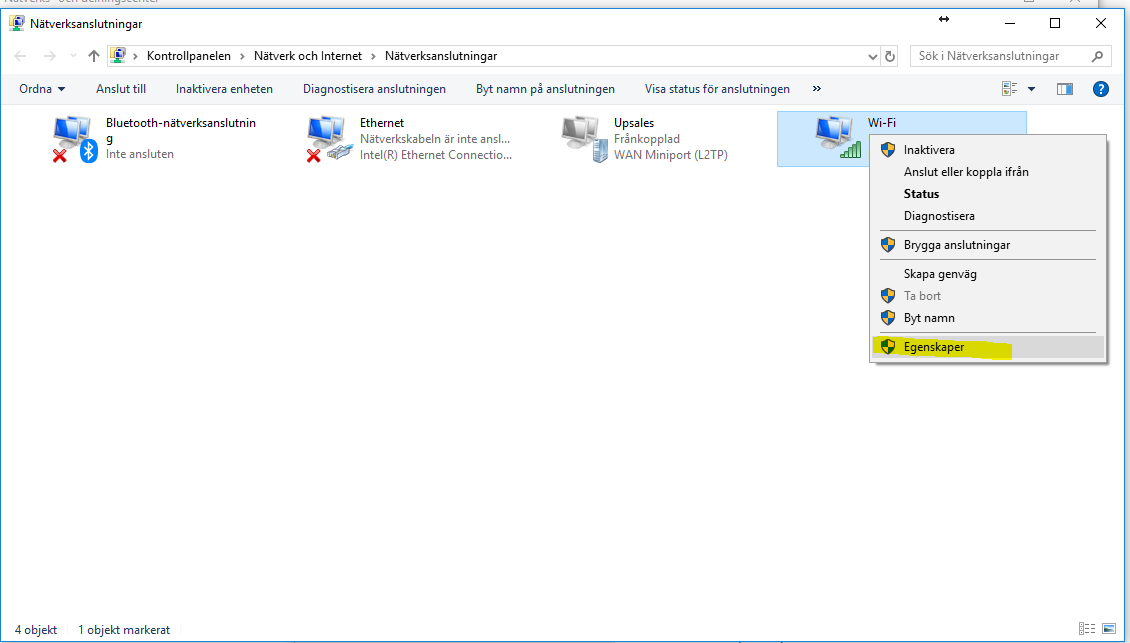Expand the address bar history dropdown
1130x643 pixels.
[873, 56]
